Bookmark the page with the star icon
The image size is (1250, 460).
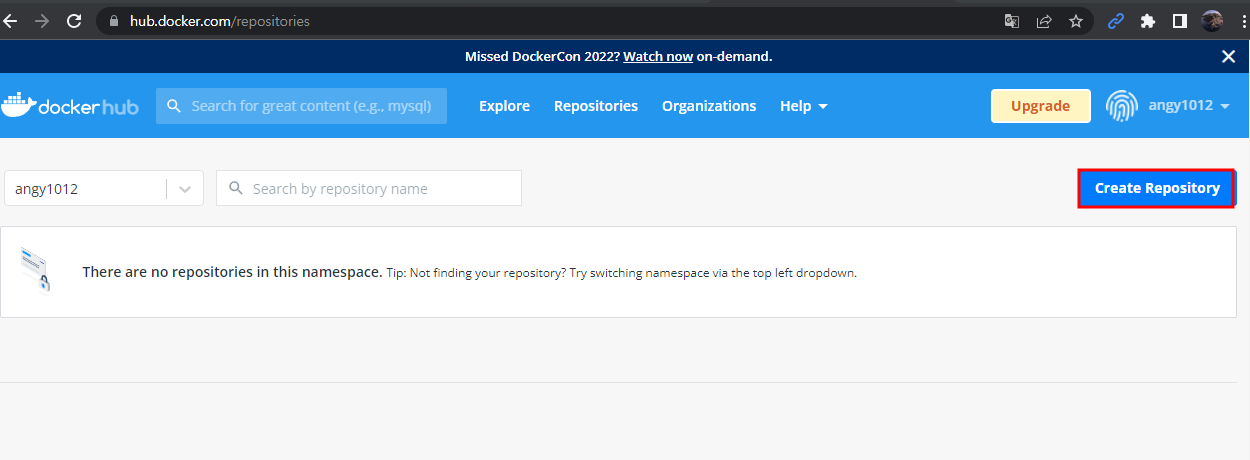click(1076, 20)
